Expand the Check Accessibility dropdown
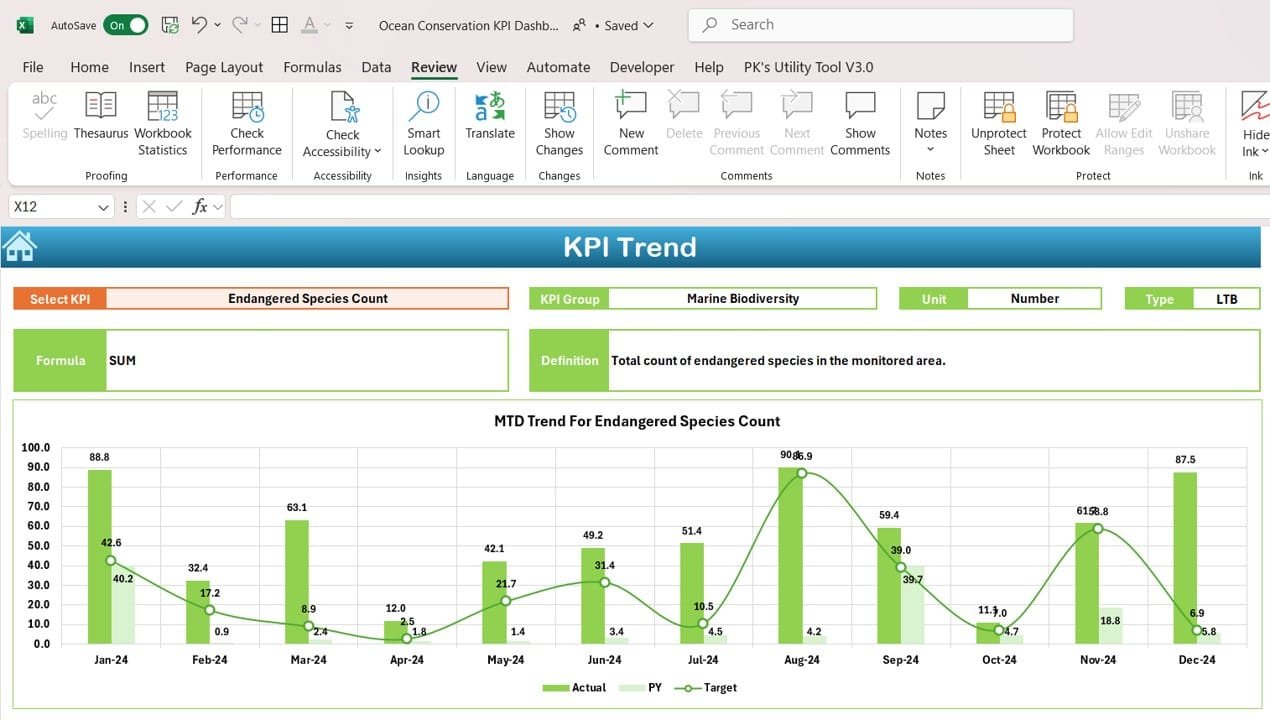Viewport: 1270px width, 720px height. (x=378, y=152)
